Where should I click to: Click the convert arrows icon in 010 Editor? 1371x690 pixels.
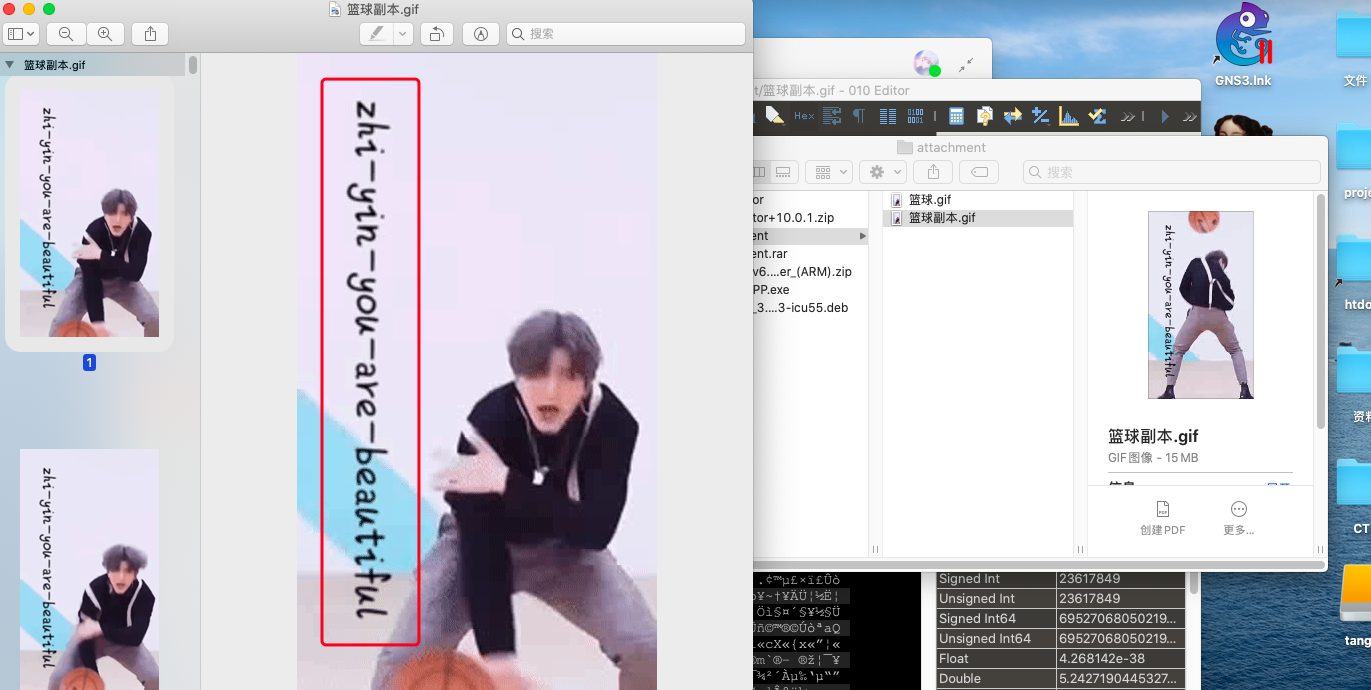(1013, 116)
